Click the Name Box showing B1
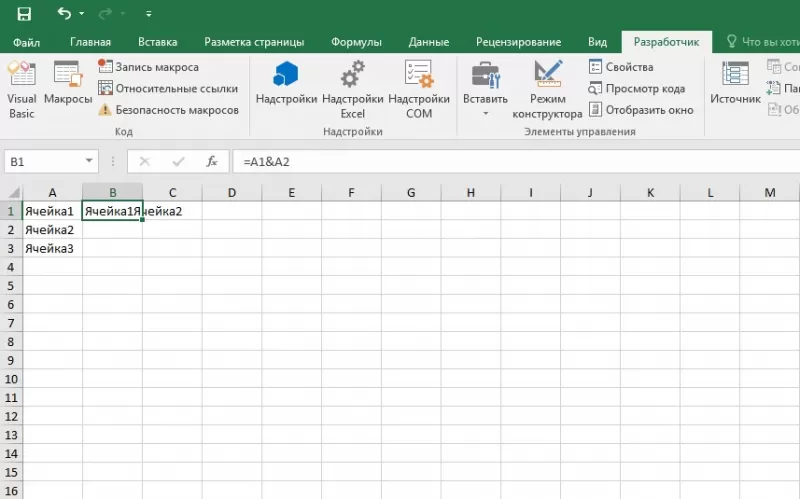Screen dimensions: 800x499 [43, 162]
